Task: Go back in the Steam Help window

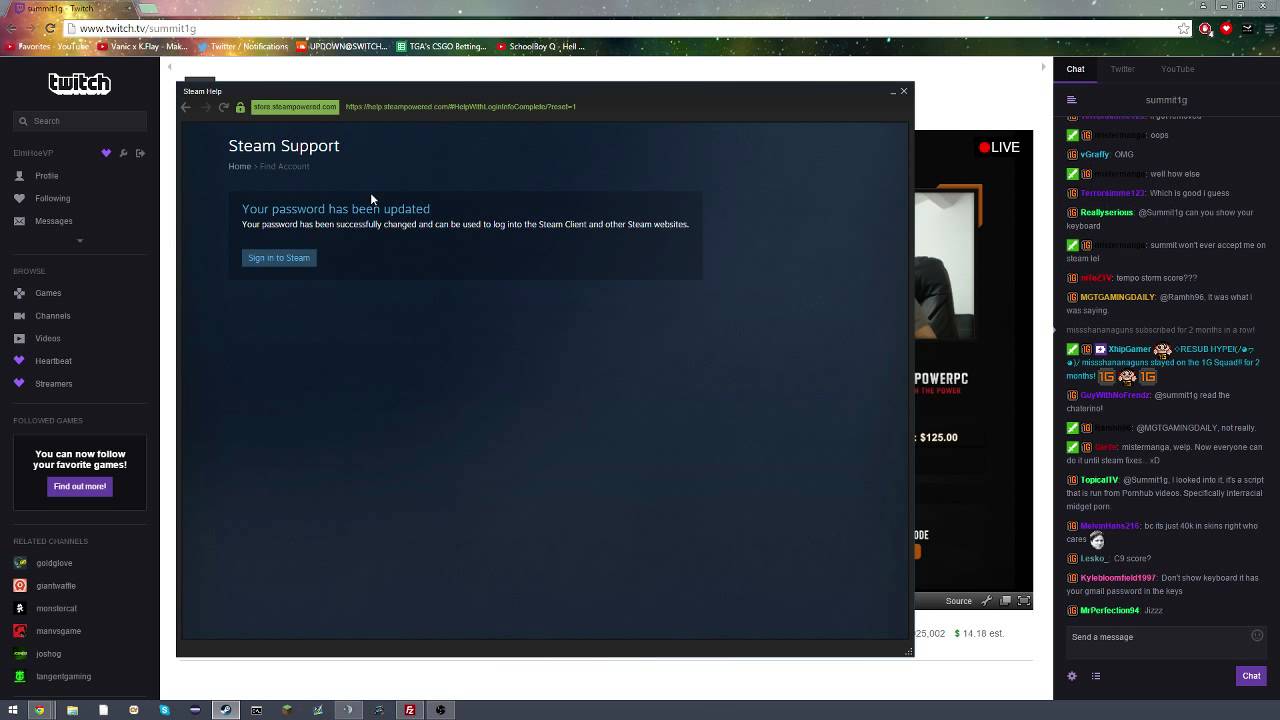Action: coord(186,107)
